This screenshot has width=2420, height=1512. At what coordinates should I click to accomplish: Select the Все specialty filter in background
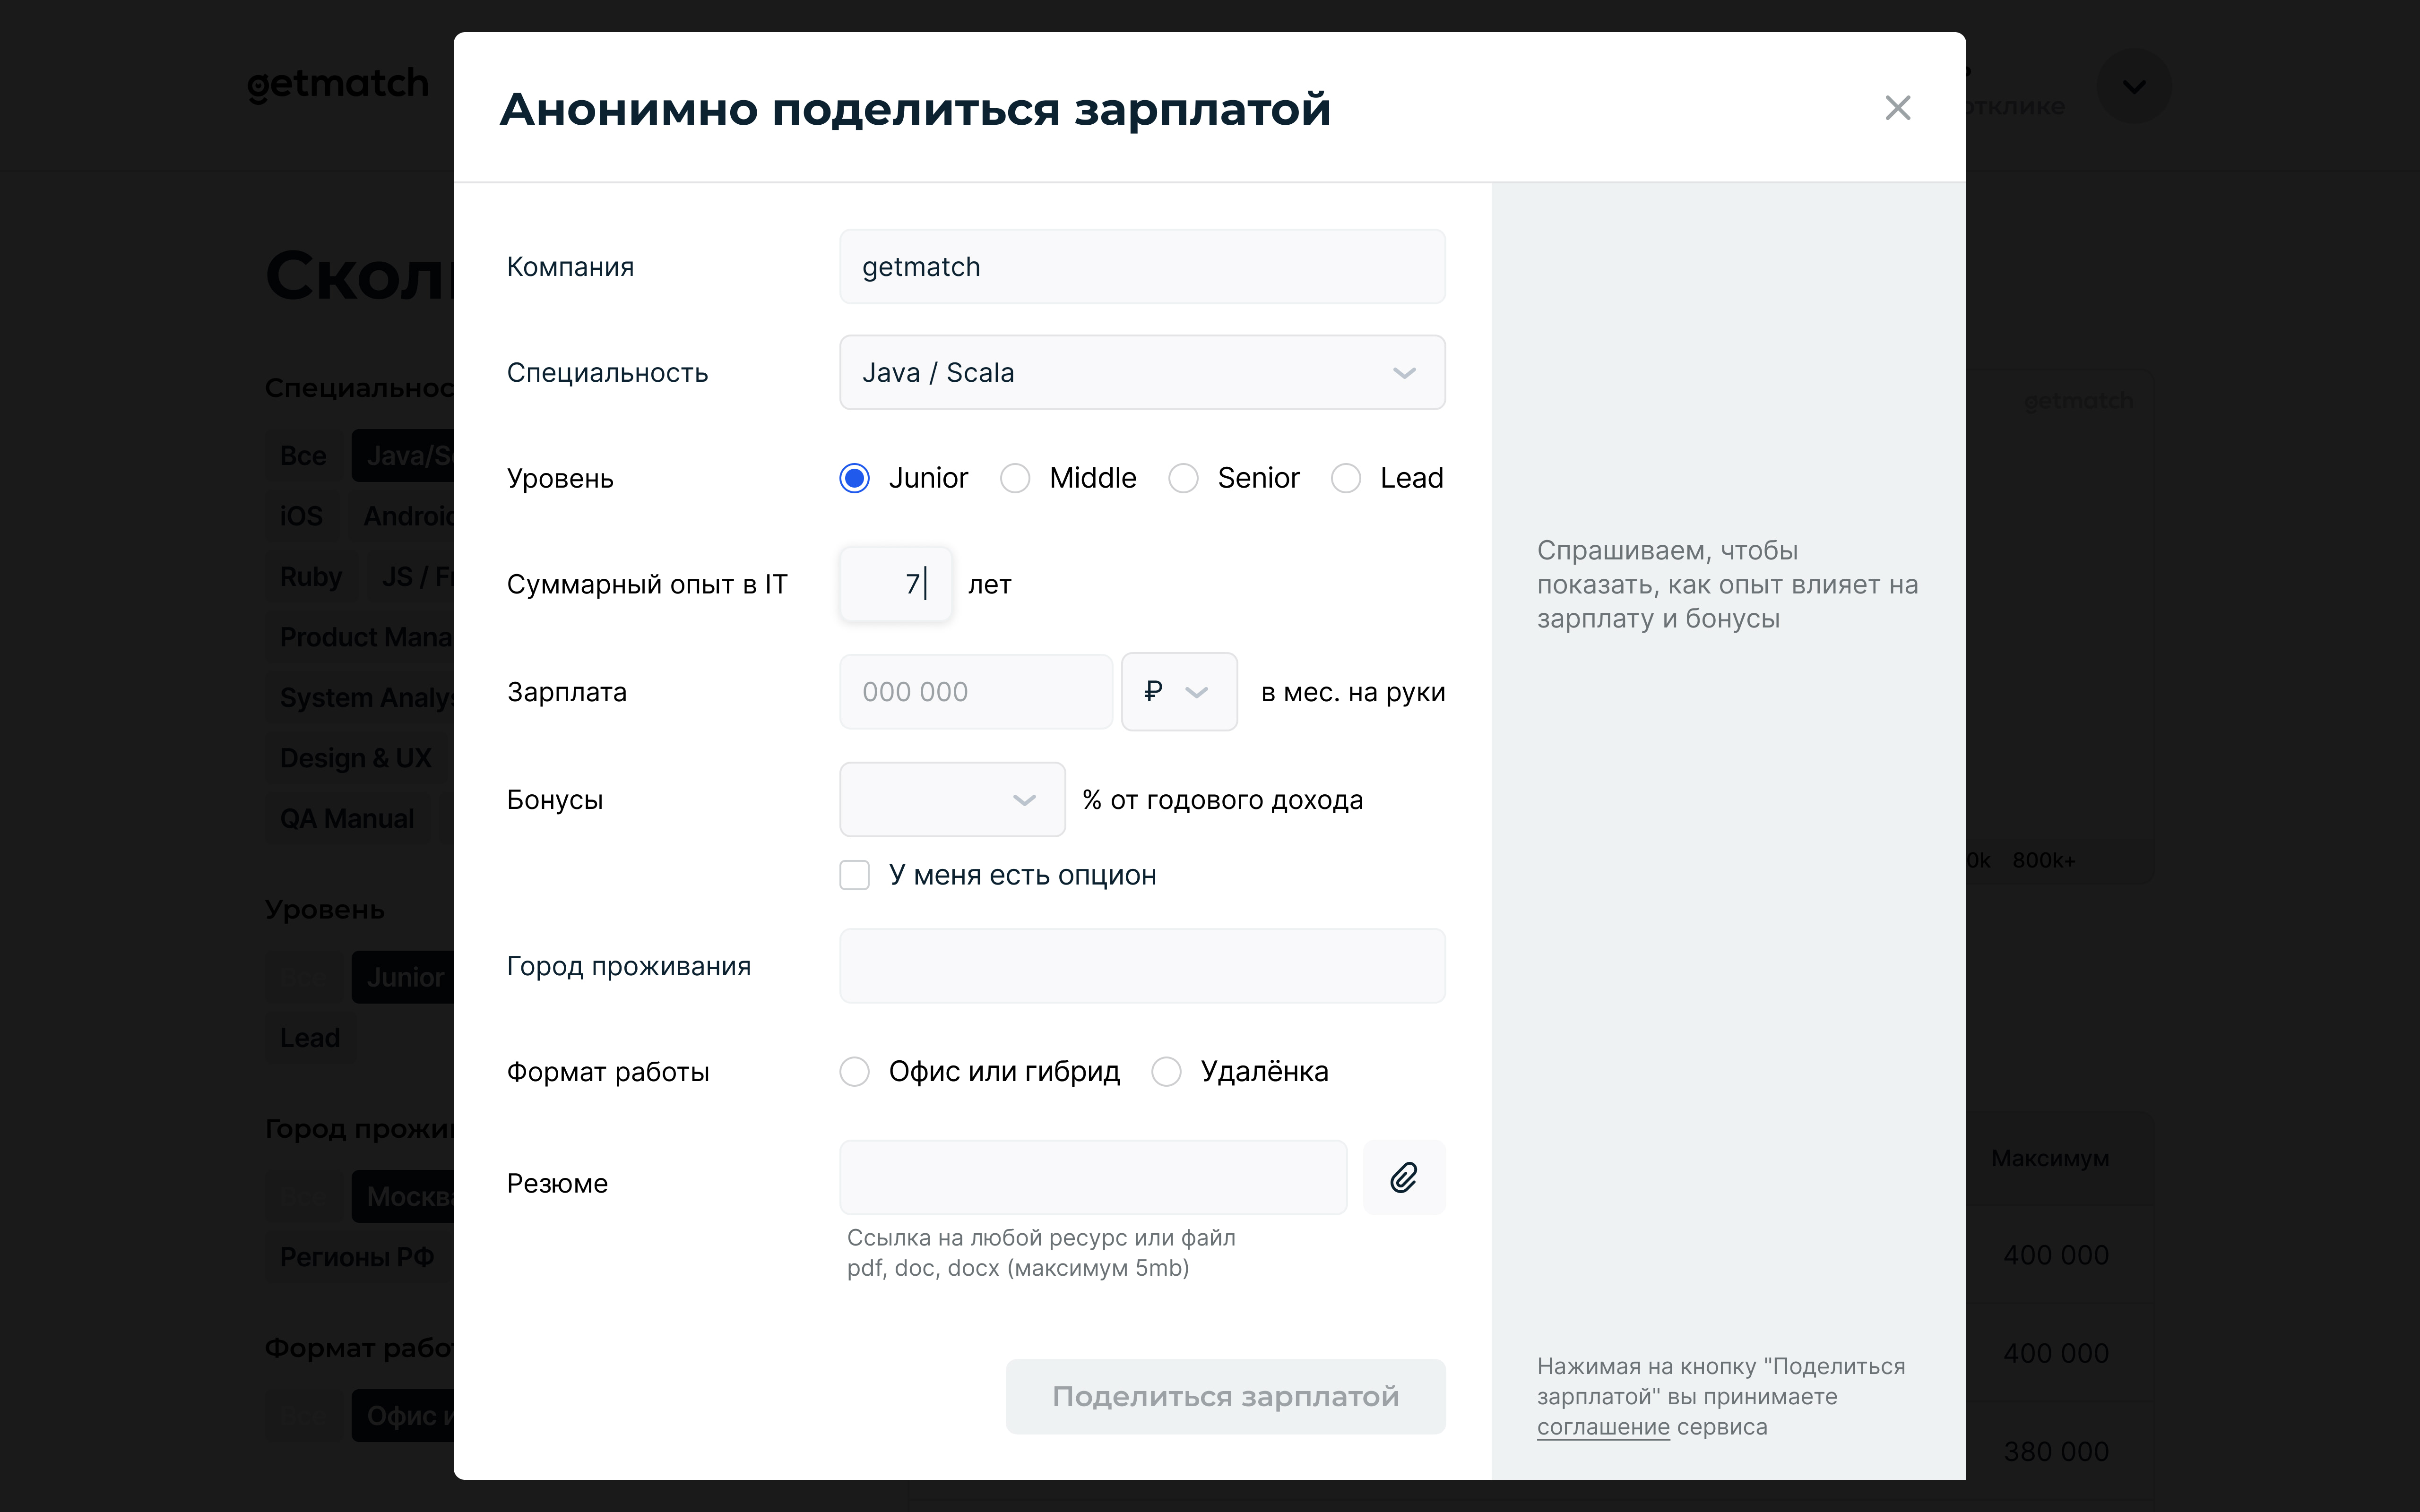click(x=304, y=456)
